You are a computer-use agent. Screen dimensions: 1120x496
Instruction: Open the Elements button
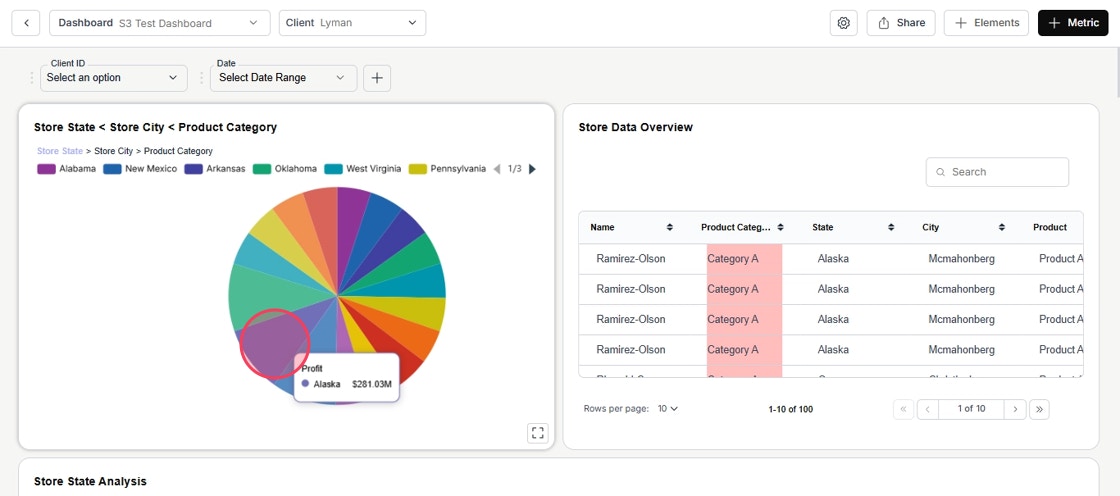(x=986, y=23)
